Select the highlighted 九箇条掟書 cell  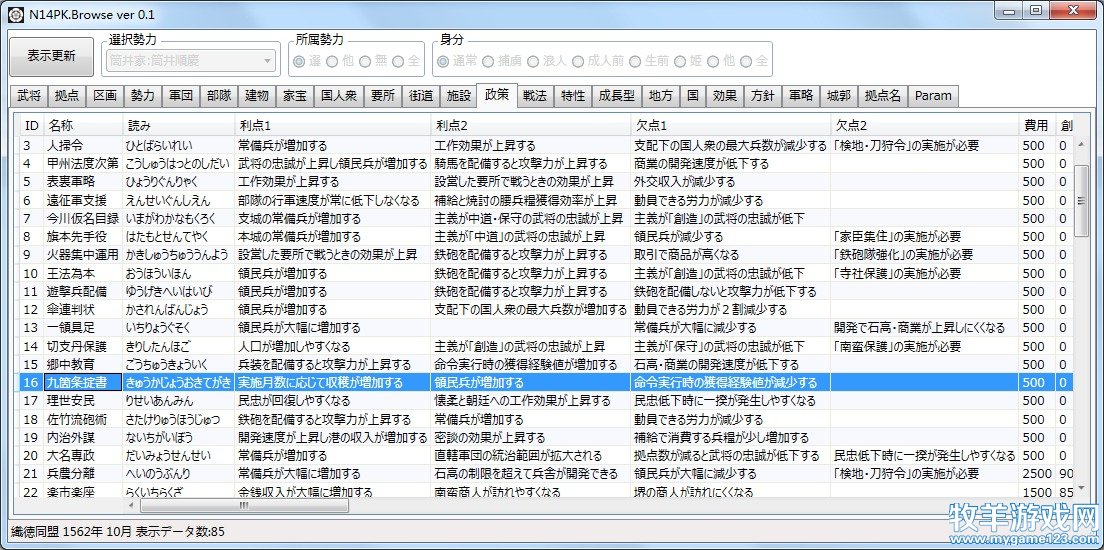tap(83, 382)
